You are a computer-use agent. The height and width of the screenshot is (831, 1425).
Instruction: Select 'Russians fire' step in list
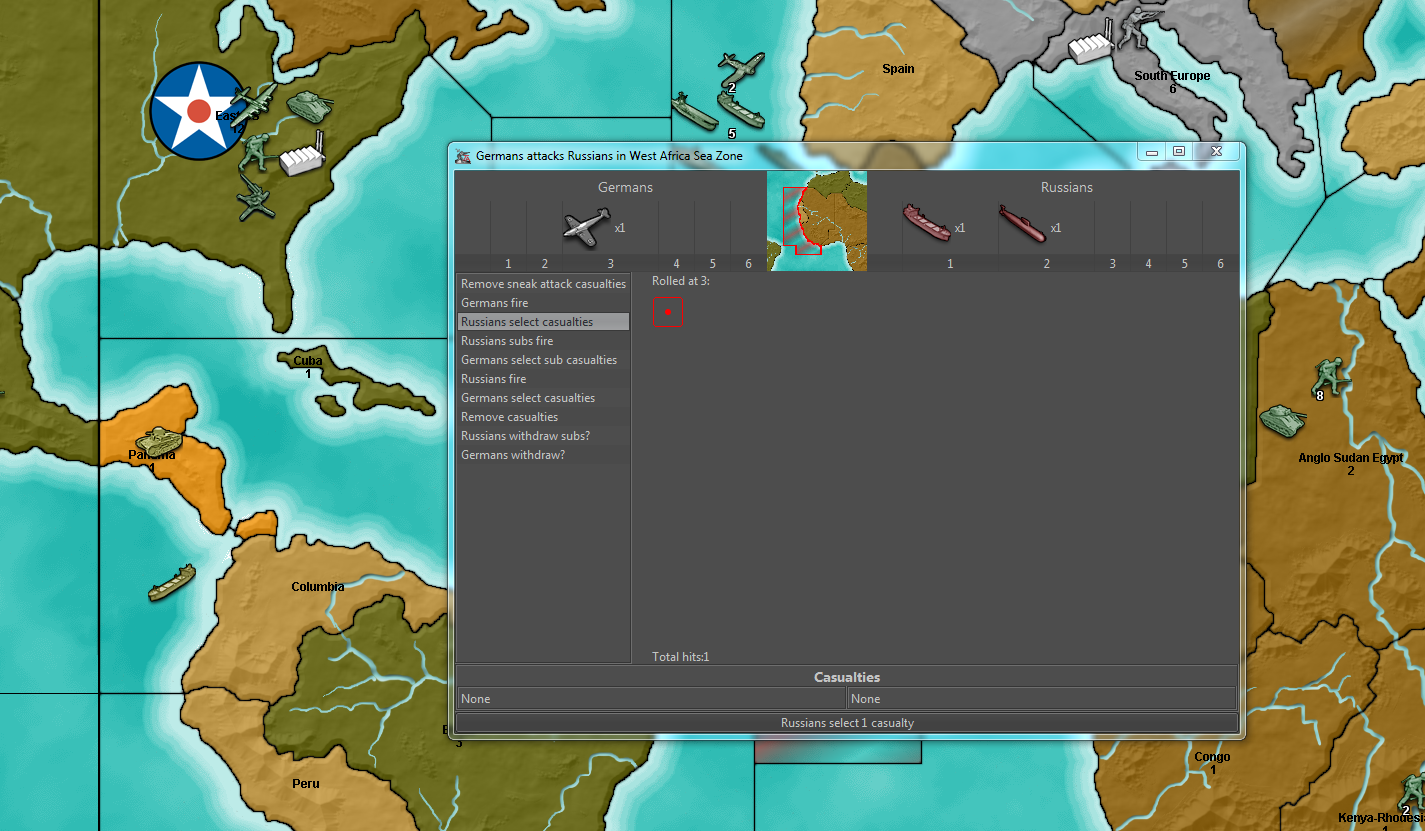(543, 379)
